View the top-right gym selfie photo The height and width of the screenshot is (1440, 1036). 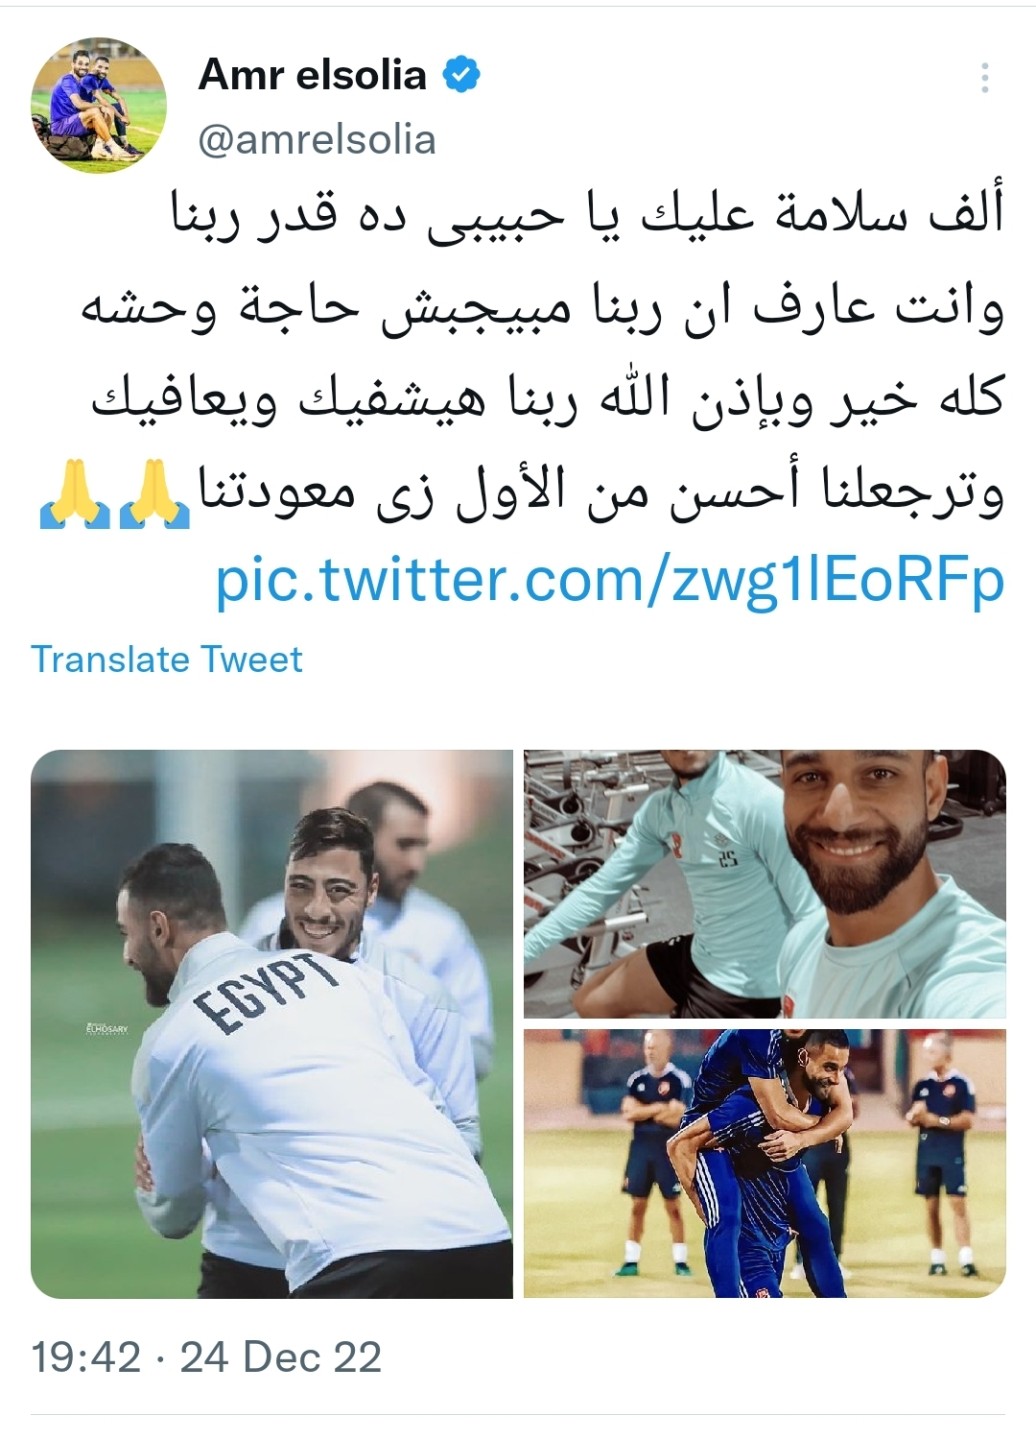tap(765, 884)
